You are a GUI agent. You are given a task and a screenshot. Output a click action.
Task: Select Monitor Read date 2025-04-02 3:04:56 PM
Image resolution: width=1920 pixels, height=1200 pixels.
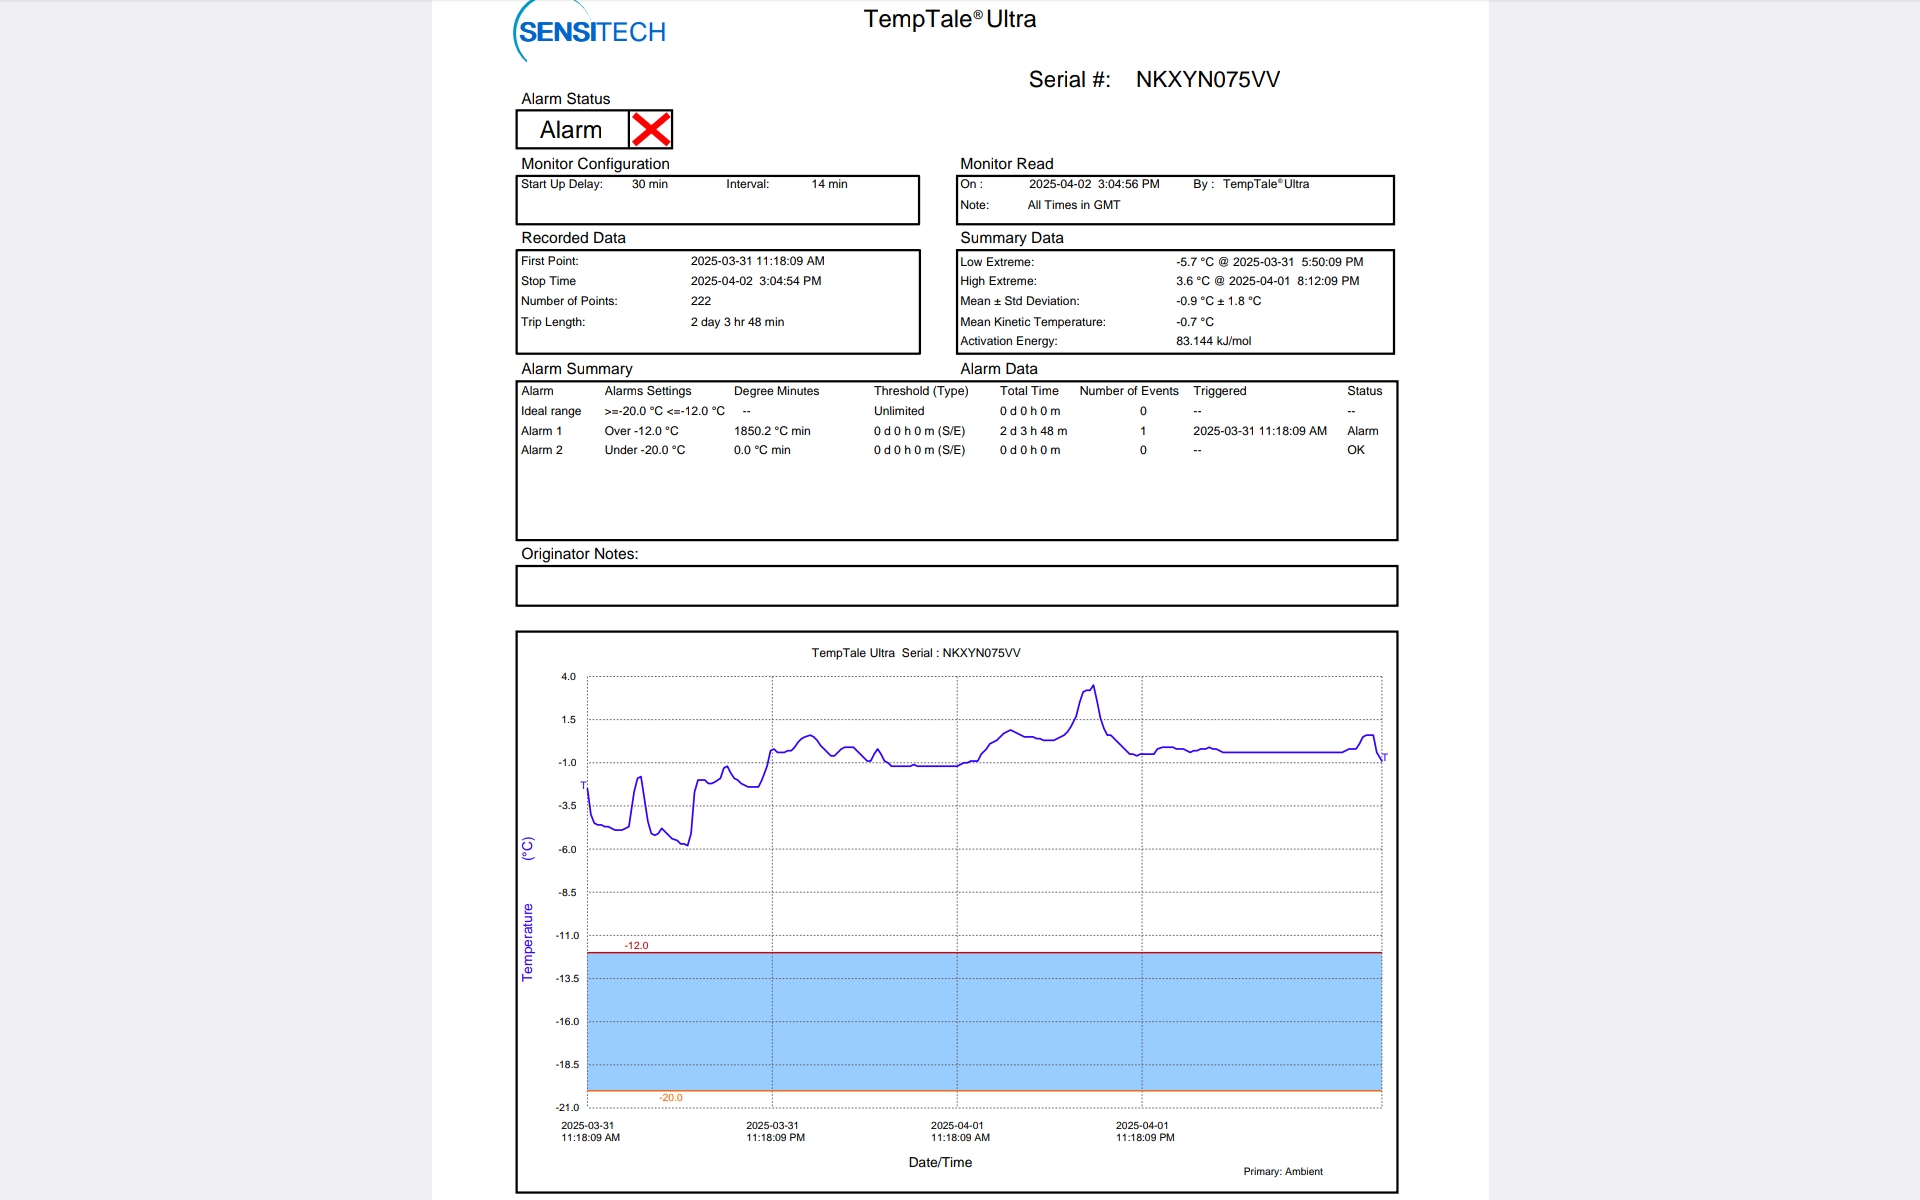click(1094, 184)
